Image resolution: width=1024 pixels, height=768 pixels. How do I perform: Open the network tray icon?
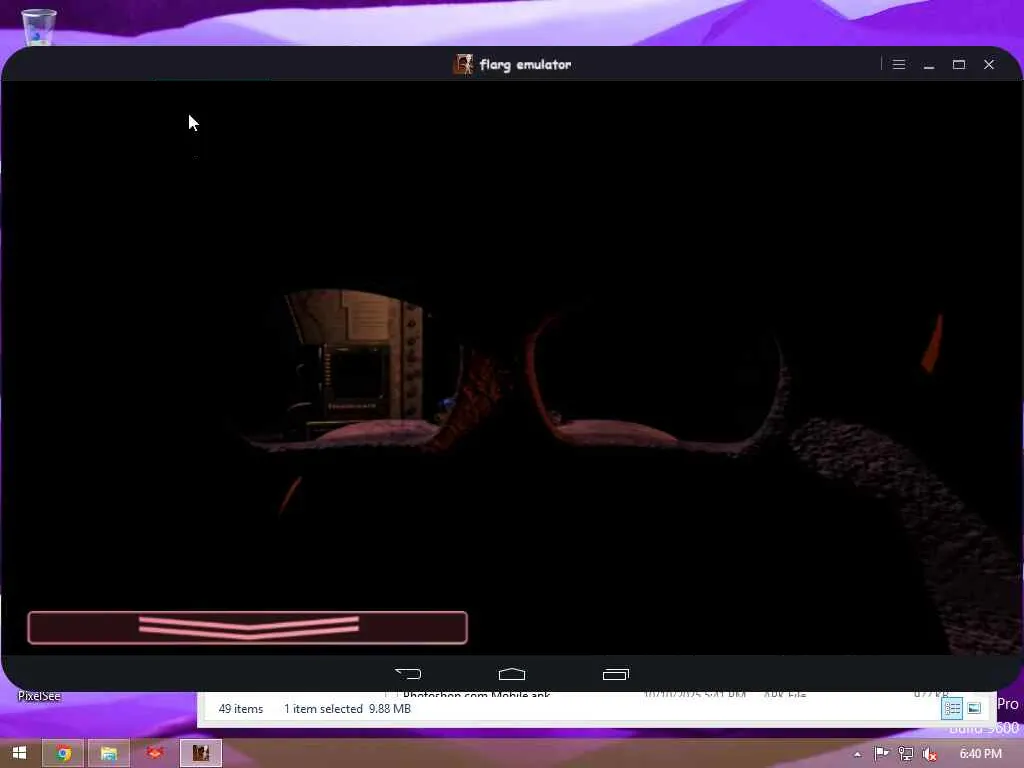tap(906, 754)
